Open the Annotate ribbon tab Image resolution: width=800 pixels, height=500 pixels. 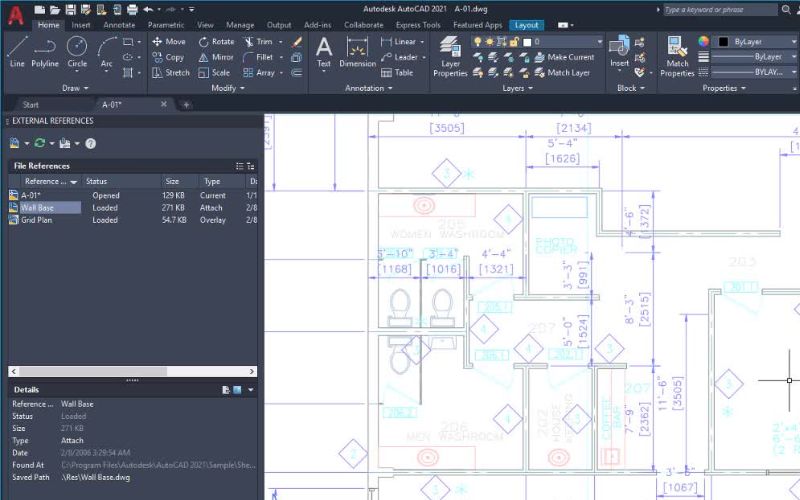119,24
